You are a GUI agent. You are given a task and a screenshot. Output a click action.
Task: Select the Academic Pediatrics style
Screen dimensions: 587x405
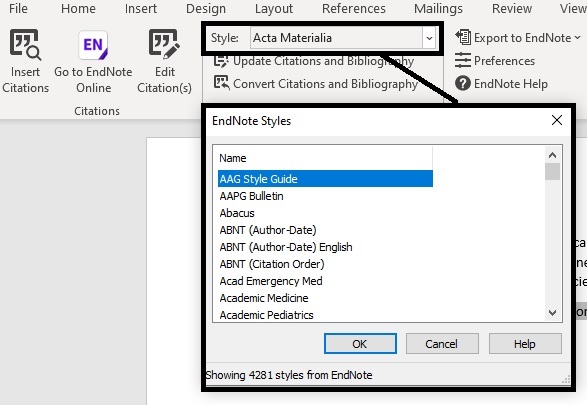[x=325, y=315]
